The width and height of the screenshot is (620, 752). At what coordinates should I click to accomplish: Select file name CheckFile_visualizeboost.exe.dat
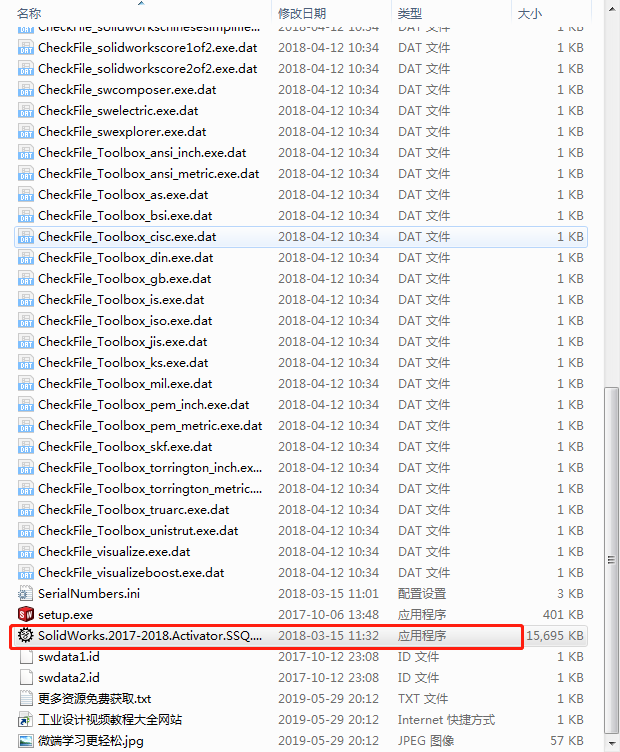point(131,573)
